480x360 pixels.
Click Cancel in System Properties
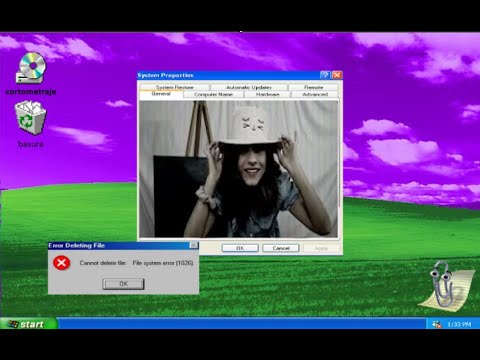[x=281, y=248]
